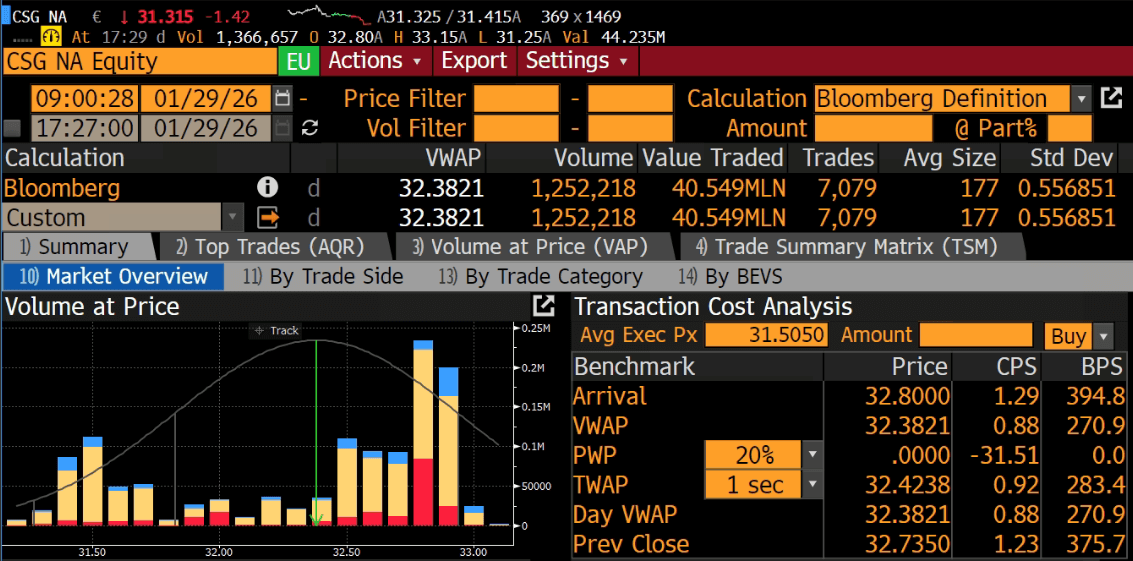The image size is (1133, 561).
Task: Click pop-out icon beside Calculation dropdown
Action: coord(1110,98)
